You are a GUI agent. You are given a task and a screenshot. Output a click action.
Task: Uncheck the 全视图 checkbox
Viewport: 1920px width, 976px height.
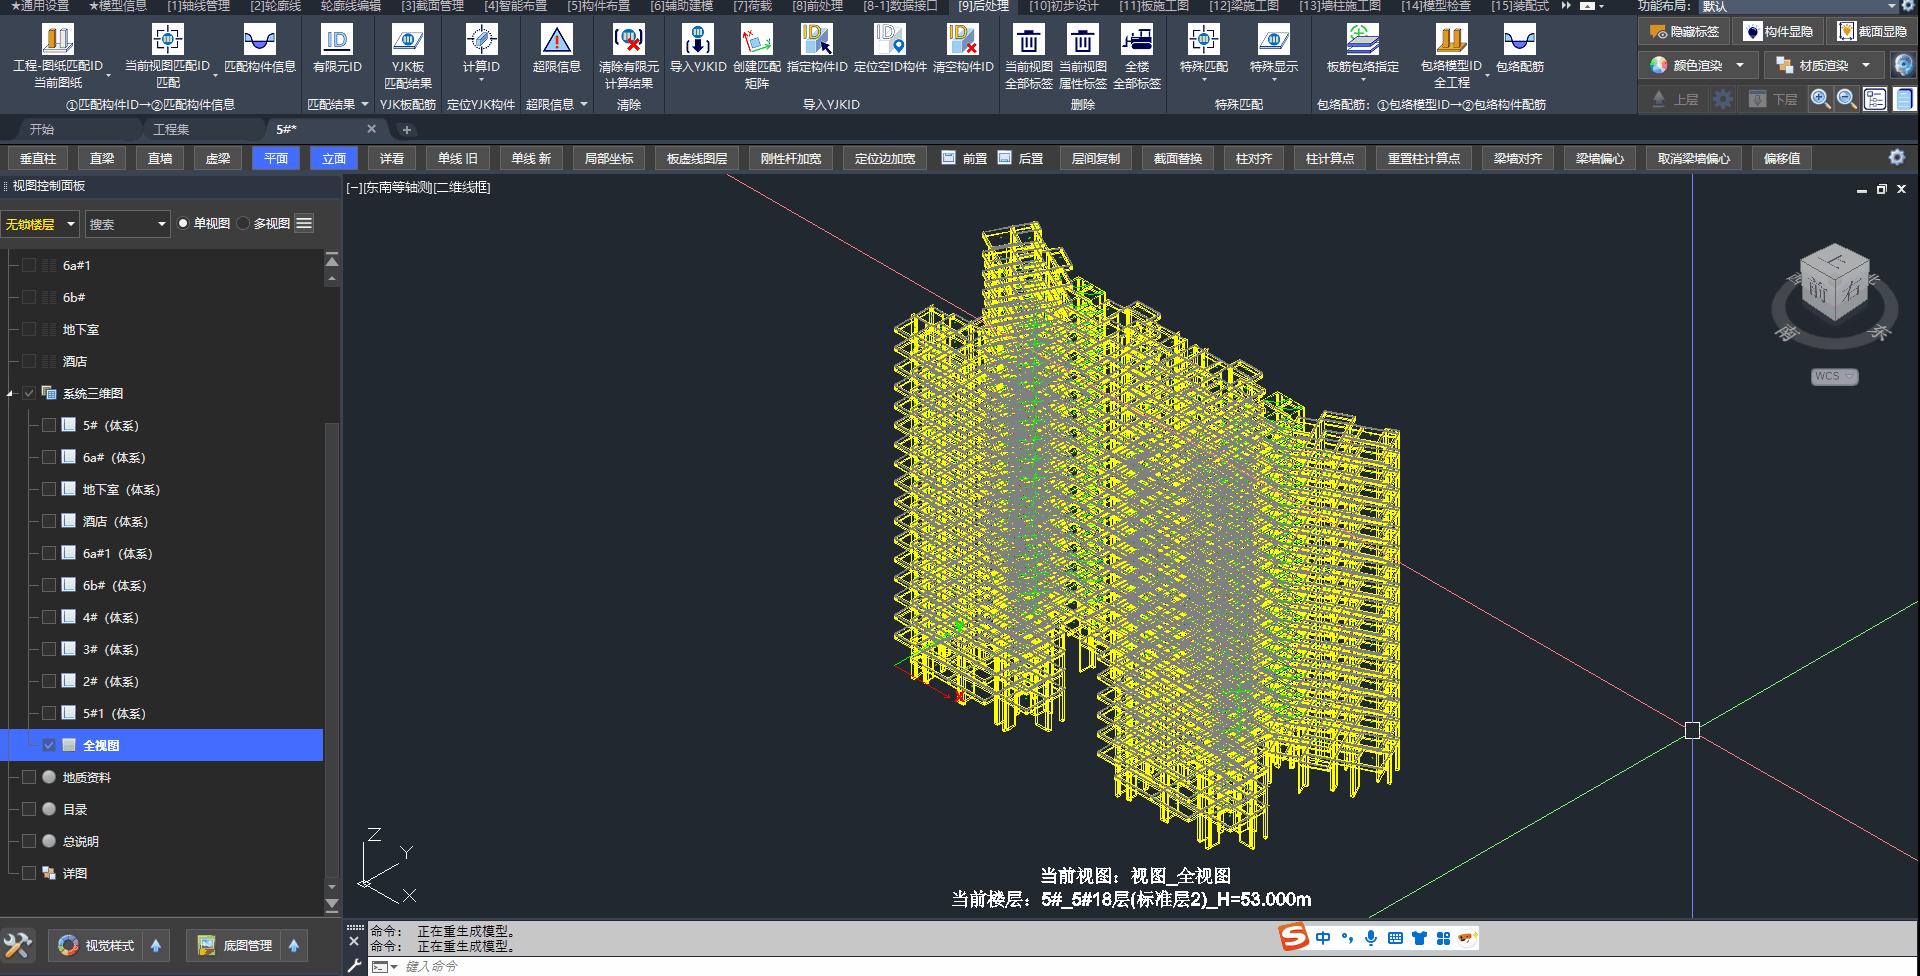coord(49,745)
